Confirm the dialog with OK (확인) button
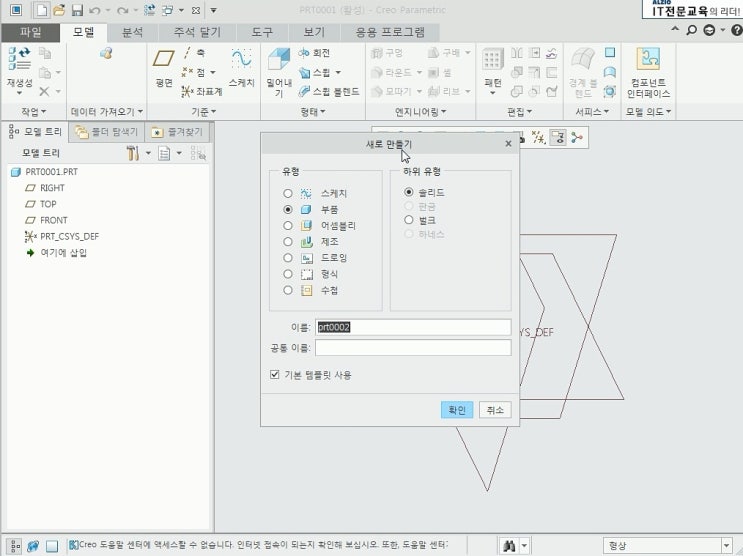Image resolution: width=743 pixels, height=556 pixels. (457, 410)
